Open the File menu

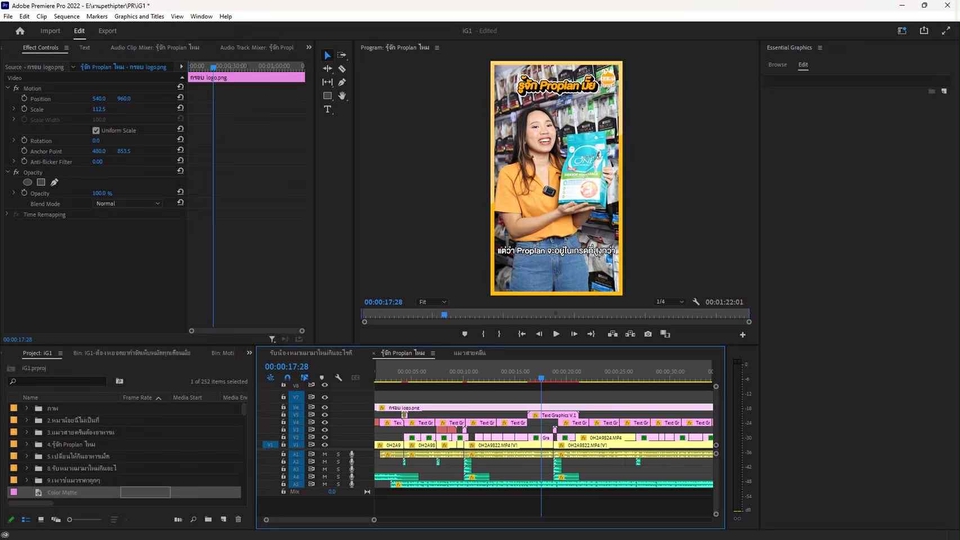click(8, 17)
